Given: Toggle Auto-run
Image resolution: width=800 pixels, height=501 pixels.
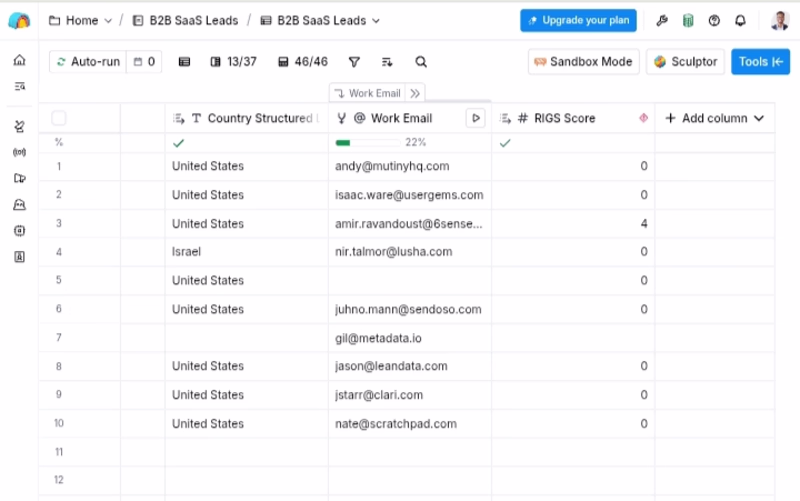Looking at the screenshot, I should click(x=88, y=62).
